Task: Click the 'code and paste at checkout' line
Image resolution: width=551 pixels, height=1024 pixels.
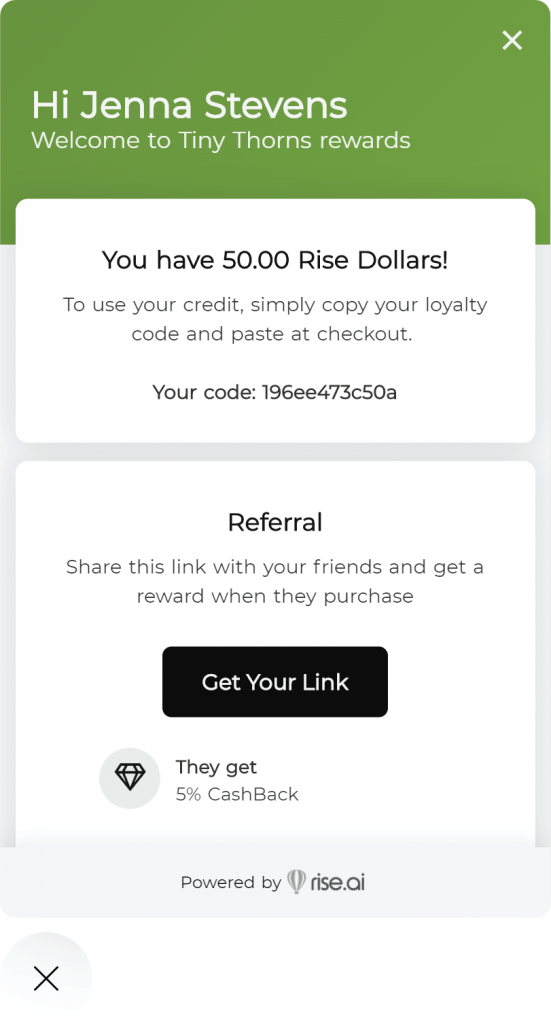Action: 272,334
